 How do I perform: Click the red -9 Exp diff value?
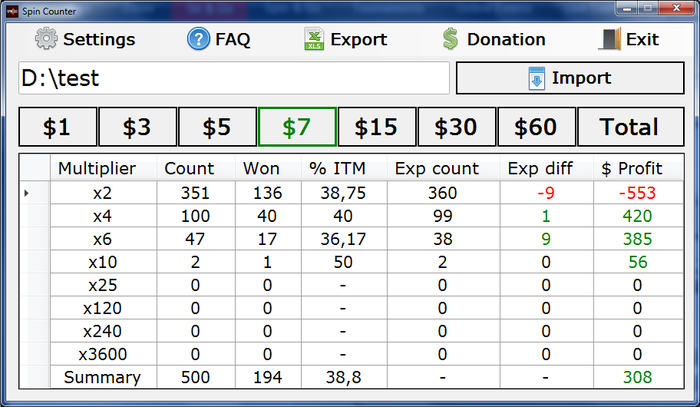pos(546,193)
